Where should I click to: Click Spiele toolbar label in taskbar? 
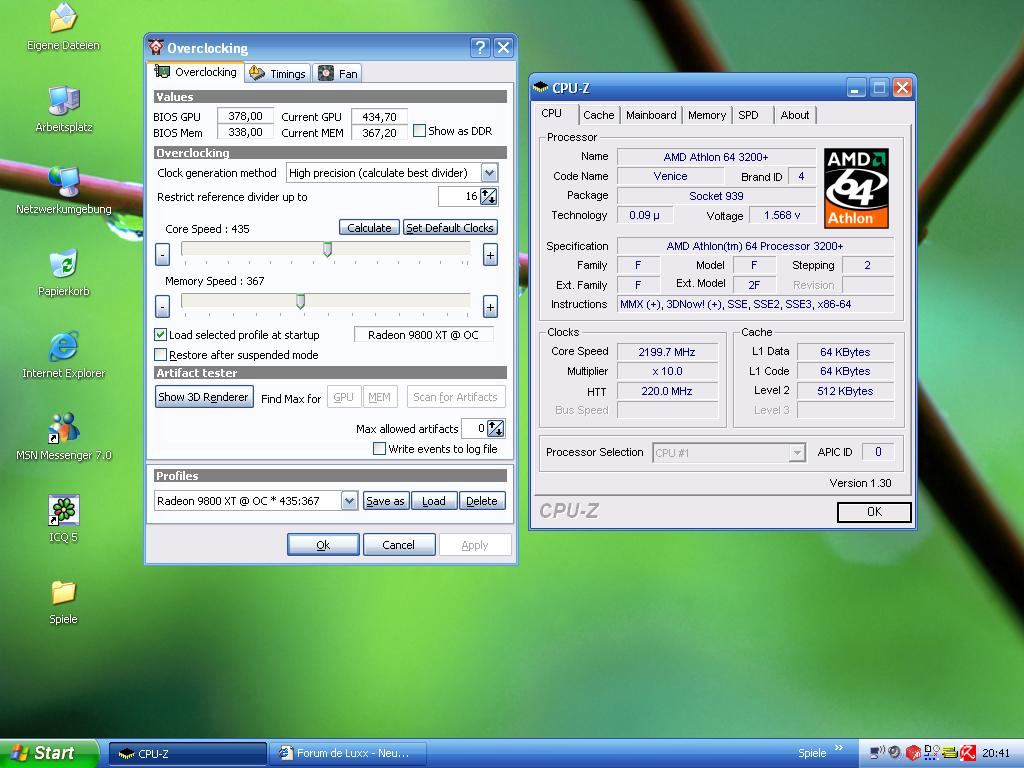812,753
